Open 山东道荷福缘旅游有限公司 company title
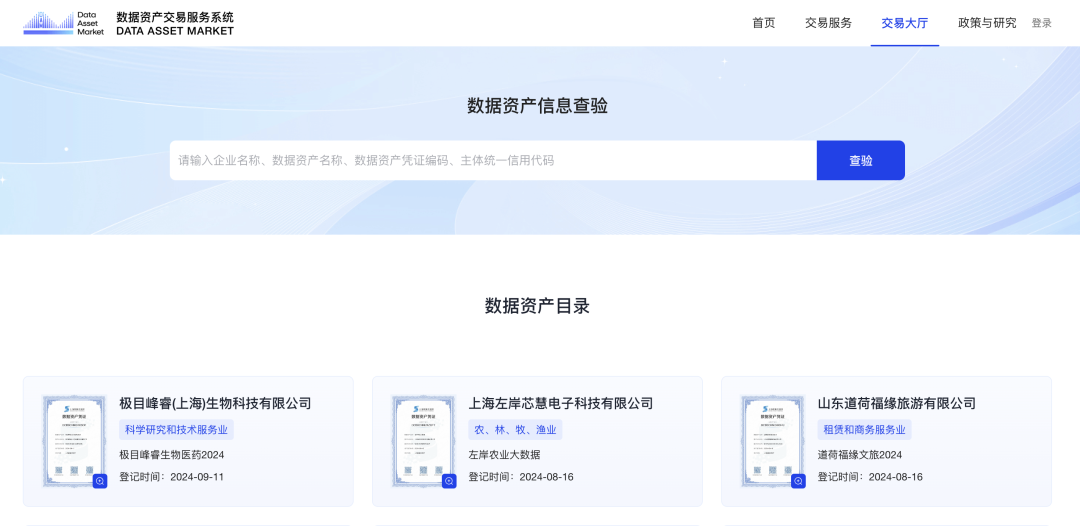1080x526 pixels. tap(896, 403)
